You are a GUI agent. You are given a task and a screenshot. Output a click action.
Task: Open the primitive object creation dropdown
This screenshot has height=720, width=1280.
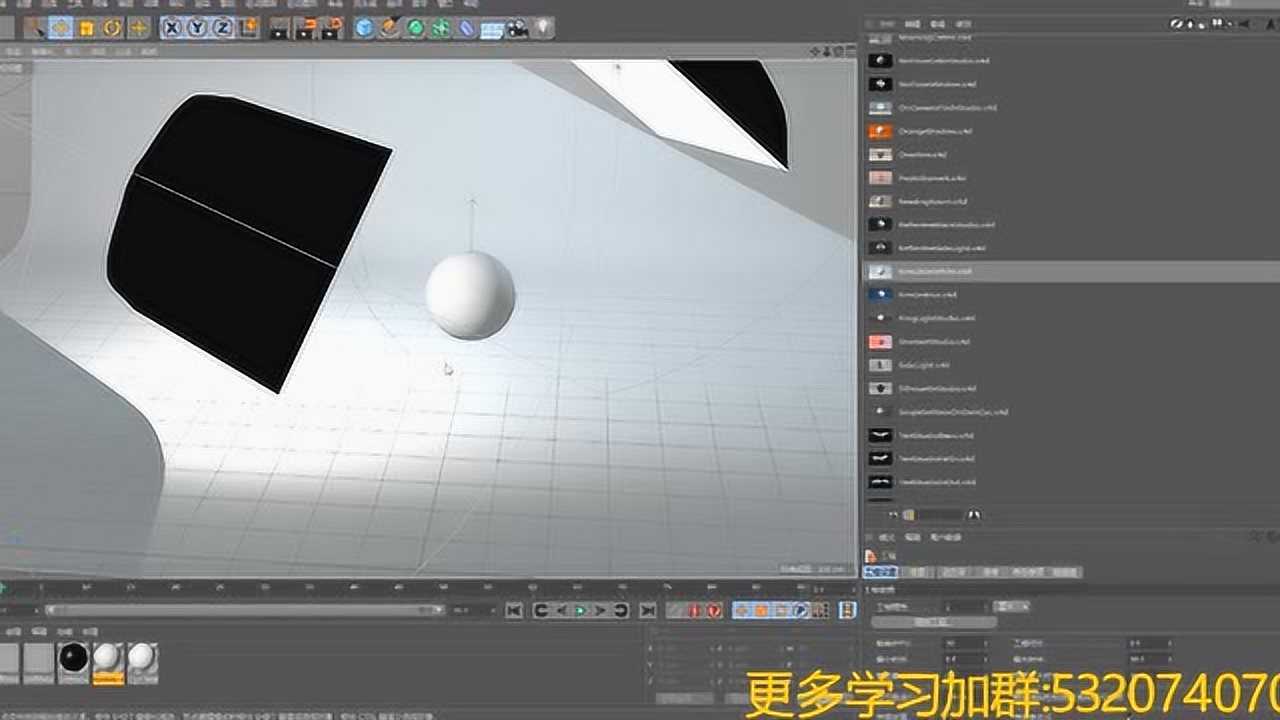click(x=363, y=29)
